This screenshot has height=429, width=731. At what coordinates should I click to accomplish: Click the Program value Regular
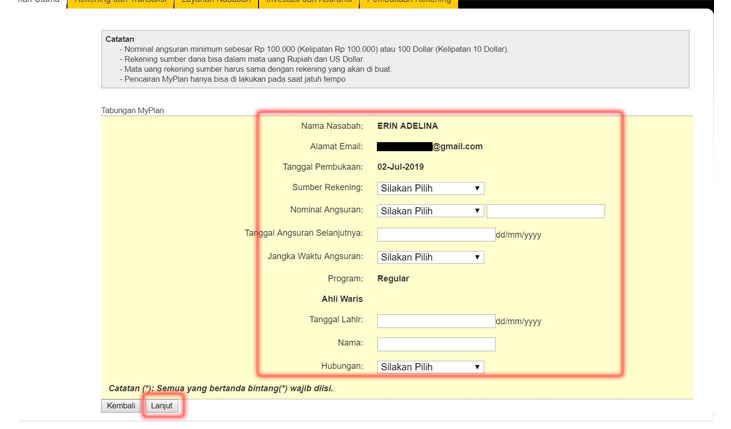[x=393, y=279]
